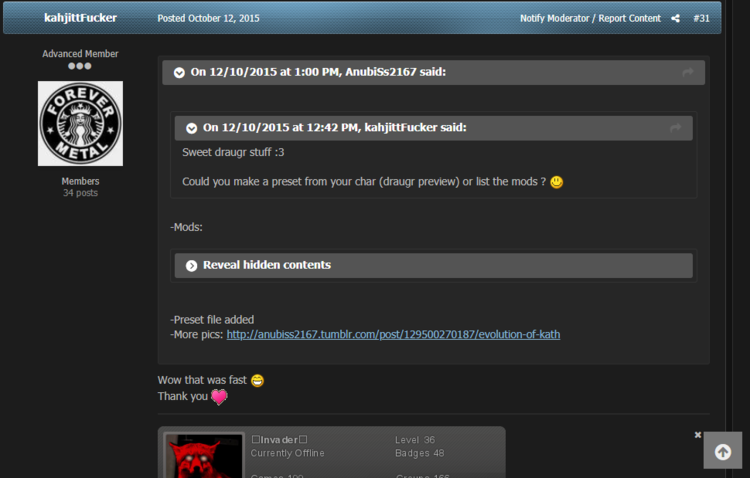Open permalink for post #31
The height and width of the screenshot is (478, 750).
point(701,18)
